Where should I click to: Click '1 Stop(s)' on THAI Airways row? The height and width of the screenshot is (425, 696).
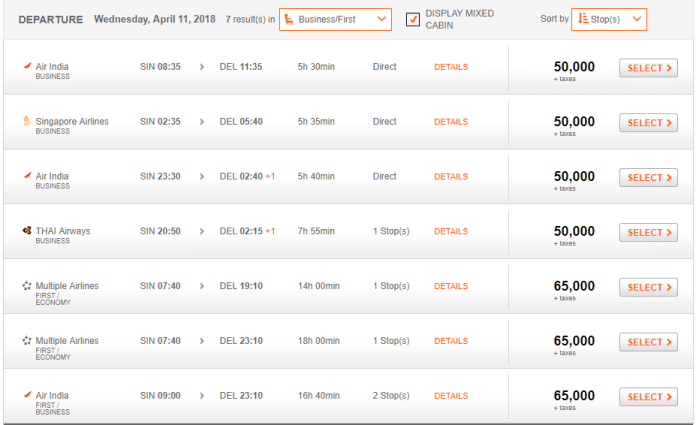[x=391, y=231]
